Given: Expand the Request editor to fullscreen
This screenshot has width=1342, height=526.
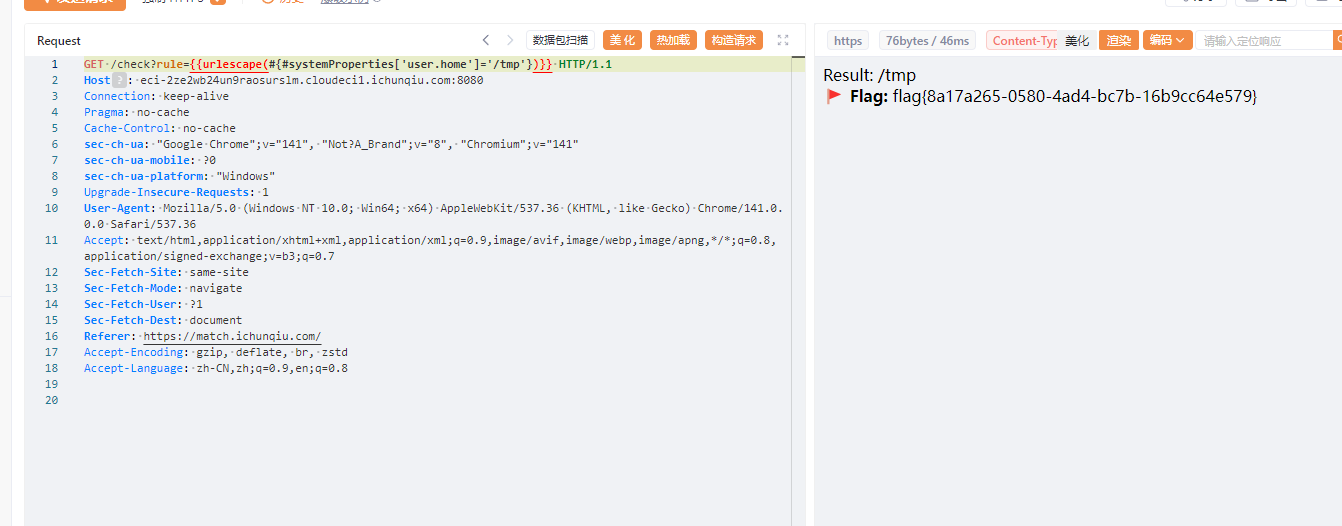Looking at the screenshot, I should coord(783,40).
